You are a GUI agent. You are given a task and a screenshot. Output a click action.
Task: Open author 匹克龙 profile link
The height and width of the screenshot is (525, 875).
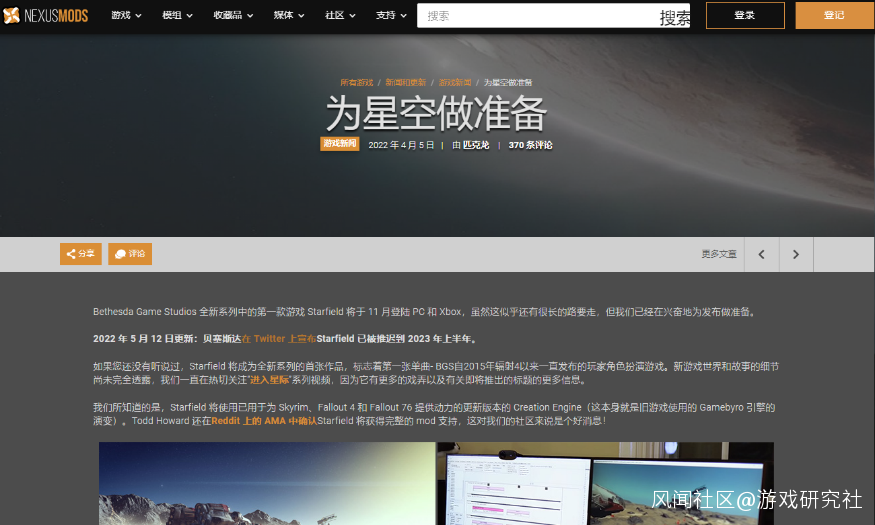[x=476, y=145]
